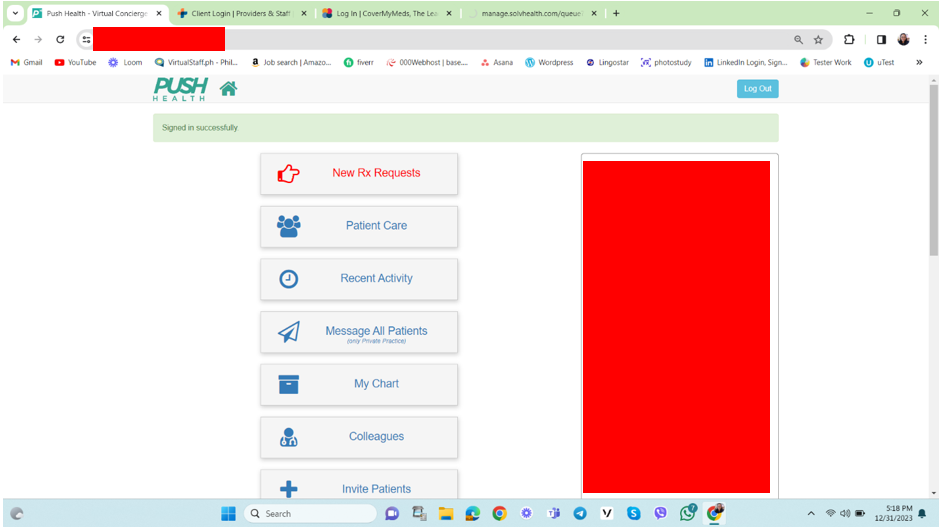Open Tester Work bookmark
940x527 pixels.
pyautogui.click(x=825, y=62)
